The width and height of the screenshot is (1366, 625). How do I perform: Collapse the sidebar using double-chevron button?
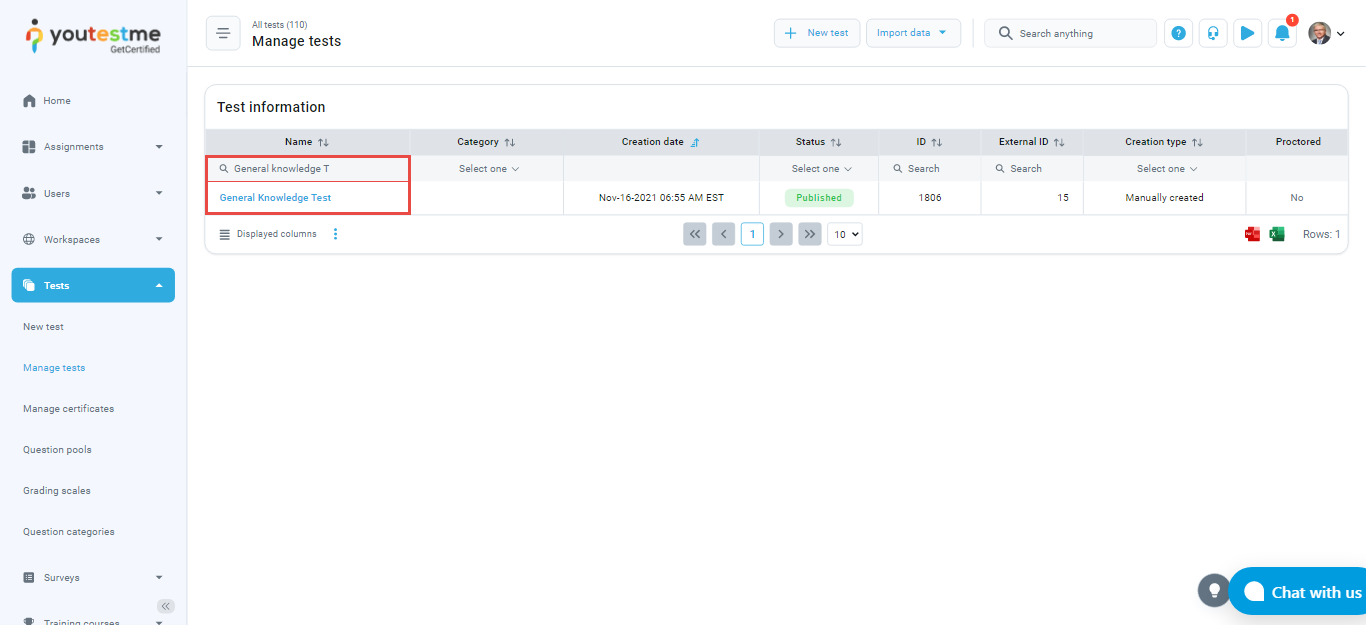click(166, 606)
